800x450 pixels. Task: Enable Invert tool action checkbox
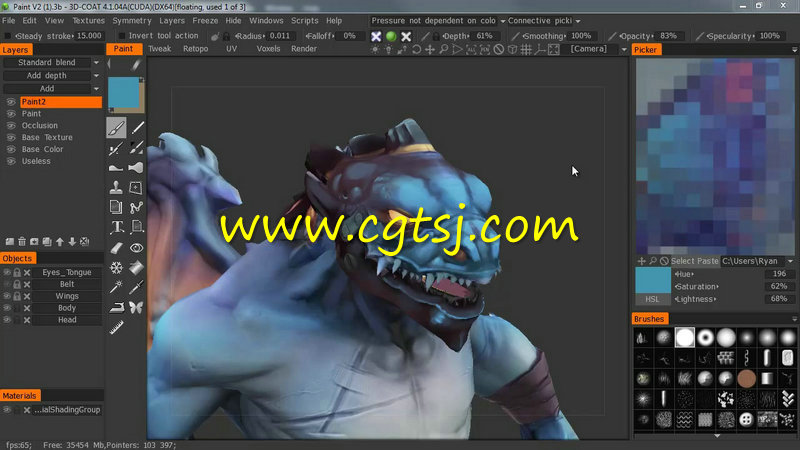[x=121, y=36]
